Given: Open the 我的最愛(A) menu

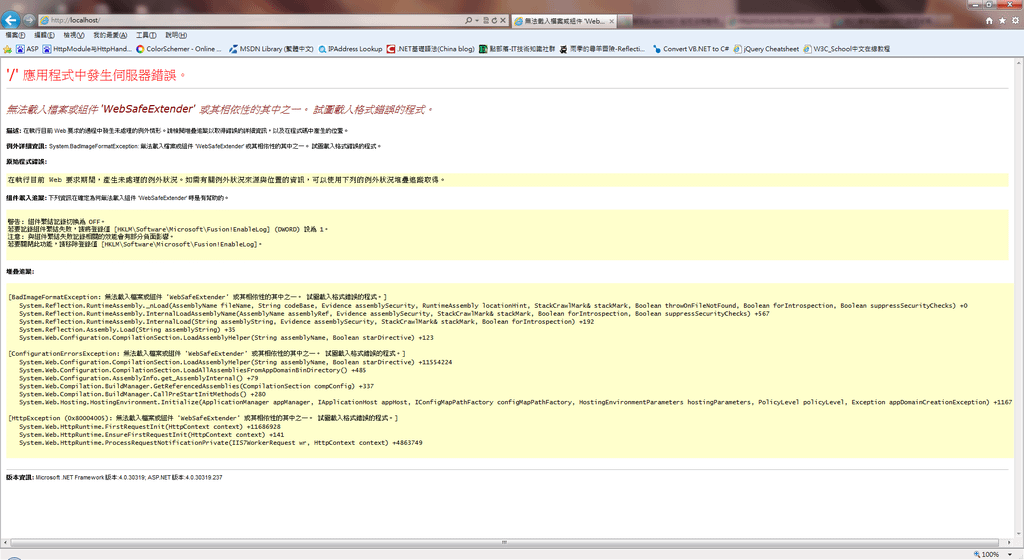Looking at the screenshot, I should click(110, 35).
